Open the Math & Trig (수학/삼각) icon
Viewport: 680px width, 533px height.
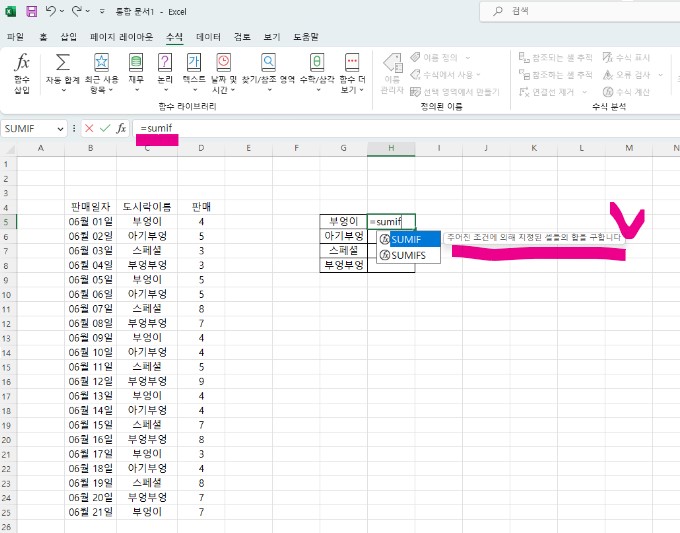point(317,62)
